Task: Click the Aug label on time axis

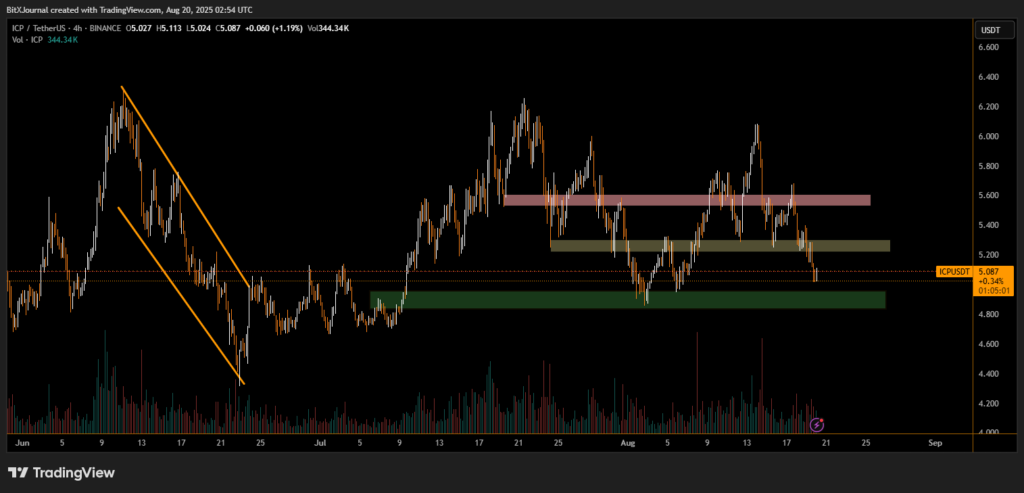Action: [627, 441]
